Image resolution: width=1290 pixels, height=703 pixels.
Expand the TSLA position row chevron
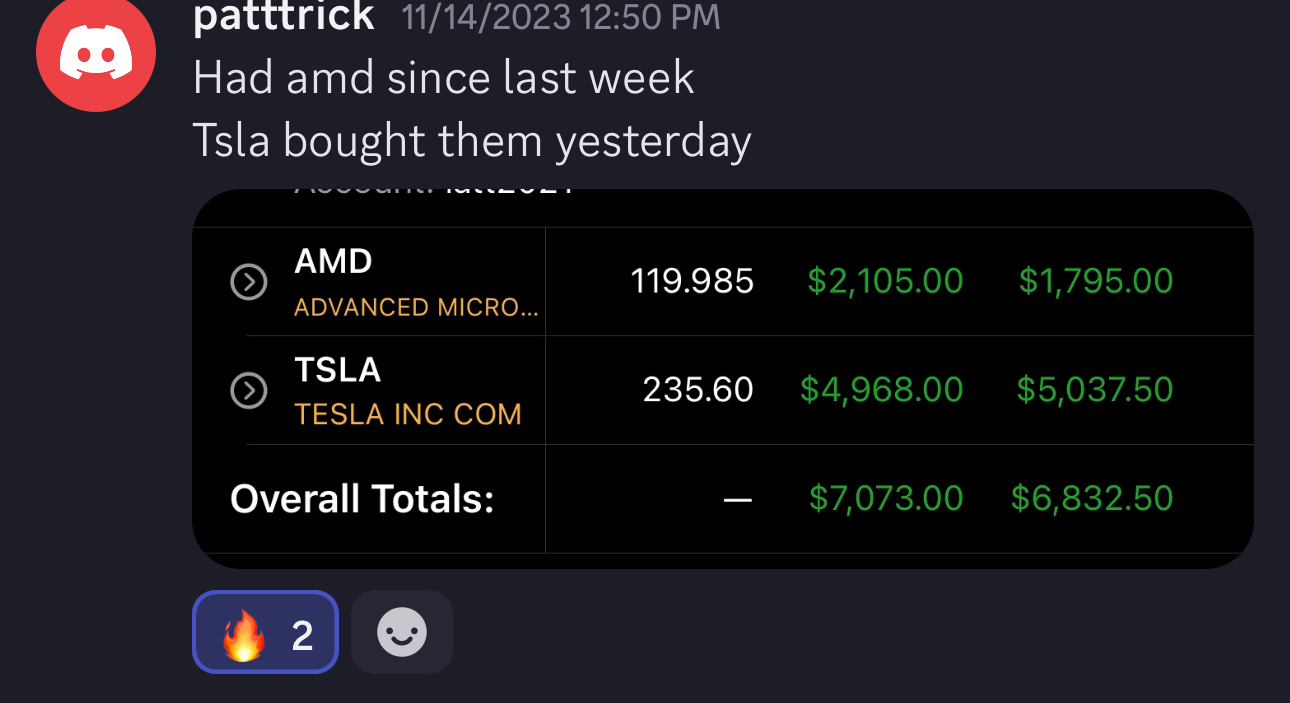[249, 391]
